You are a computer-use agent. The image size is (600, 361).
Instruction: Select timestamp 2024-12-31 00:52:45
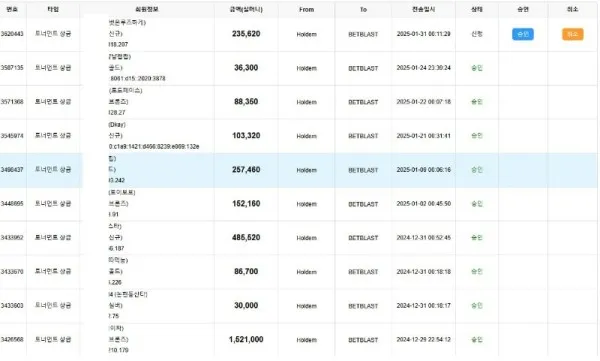[x=424, y=237]
